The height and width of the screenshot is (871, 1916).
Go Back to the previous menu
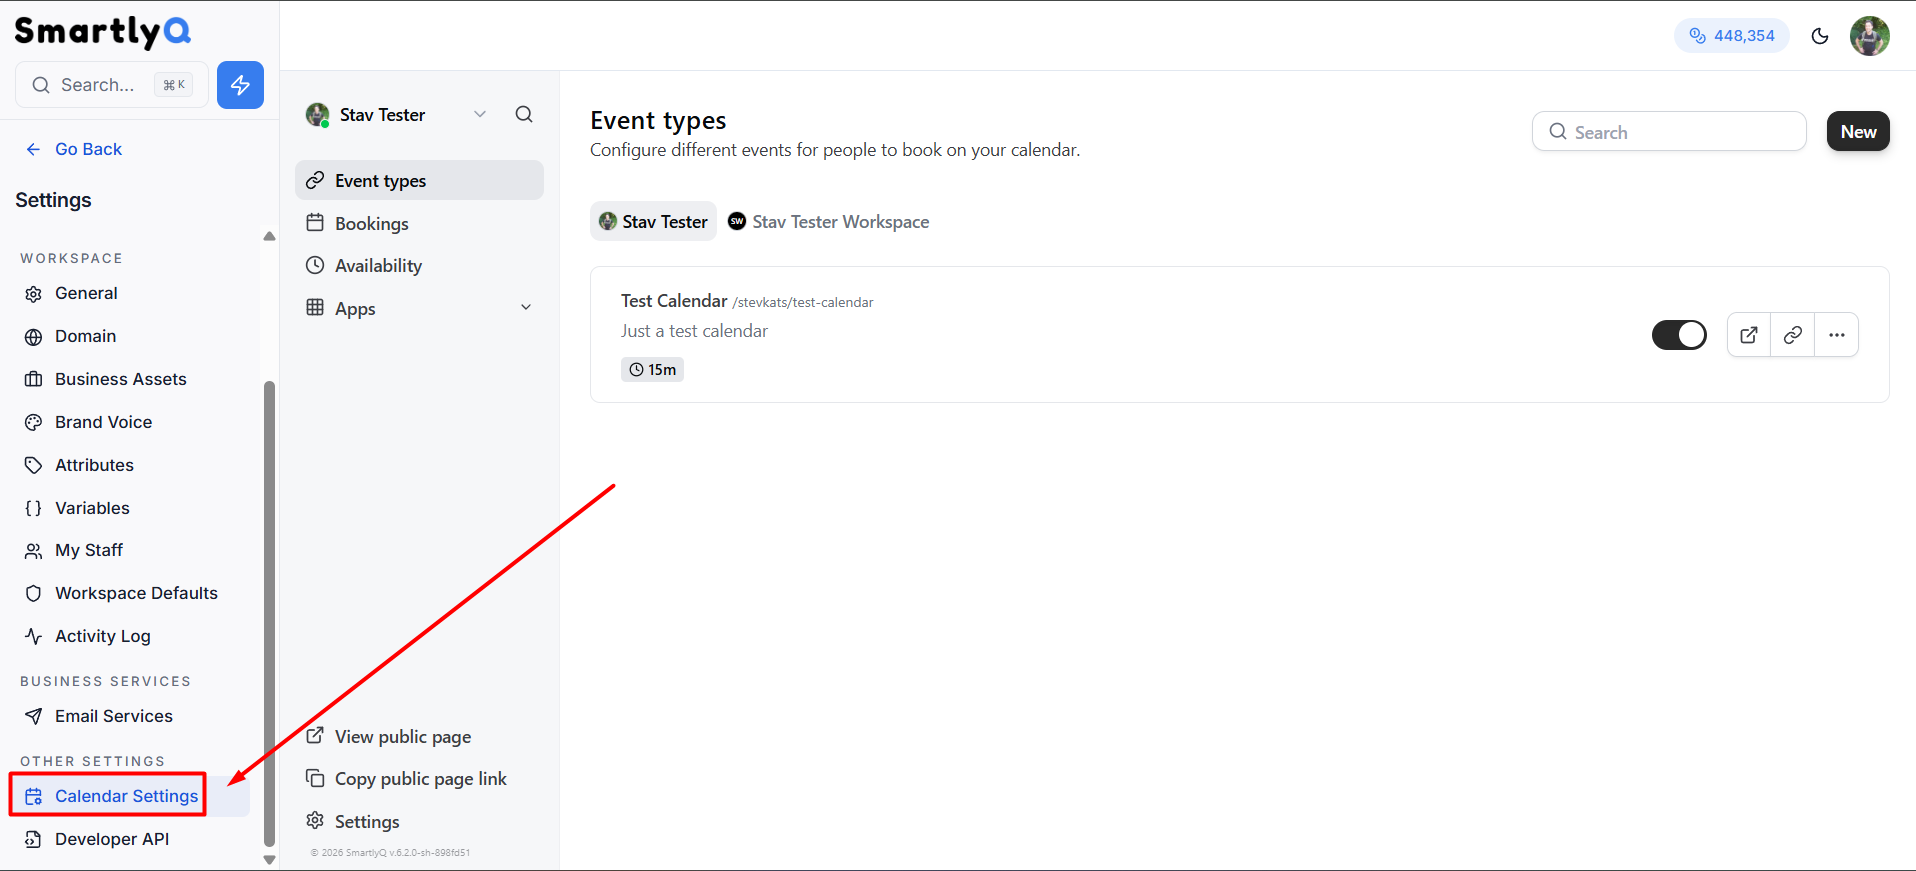[74, 149]
